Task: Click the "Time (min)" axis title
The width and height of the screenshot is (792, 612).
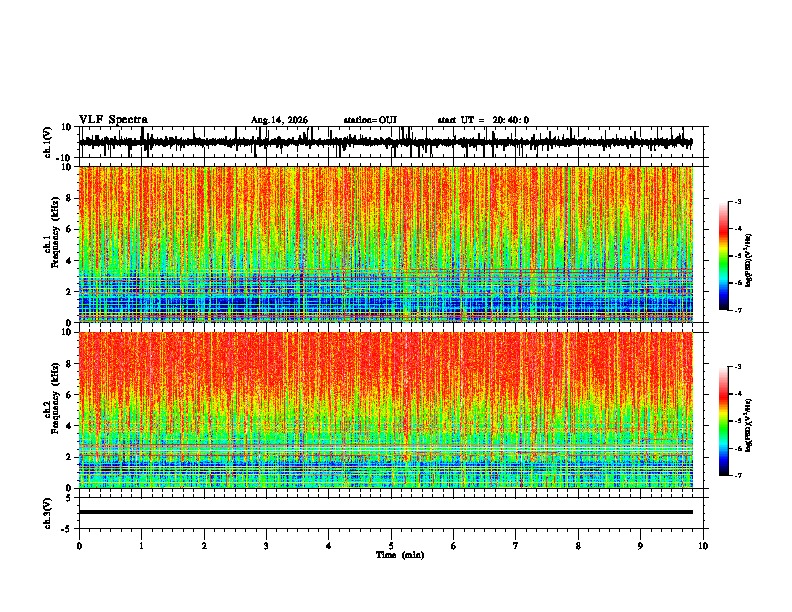Action: [400, 555]
